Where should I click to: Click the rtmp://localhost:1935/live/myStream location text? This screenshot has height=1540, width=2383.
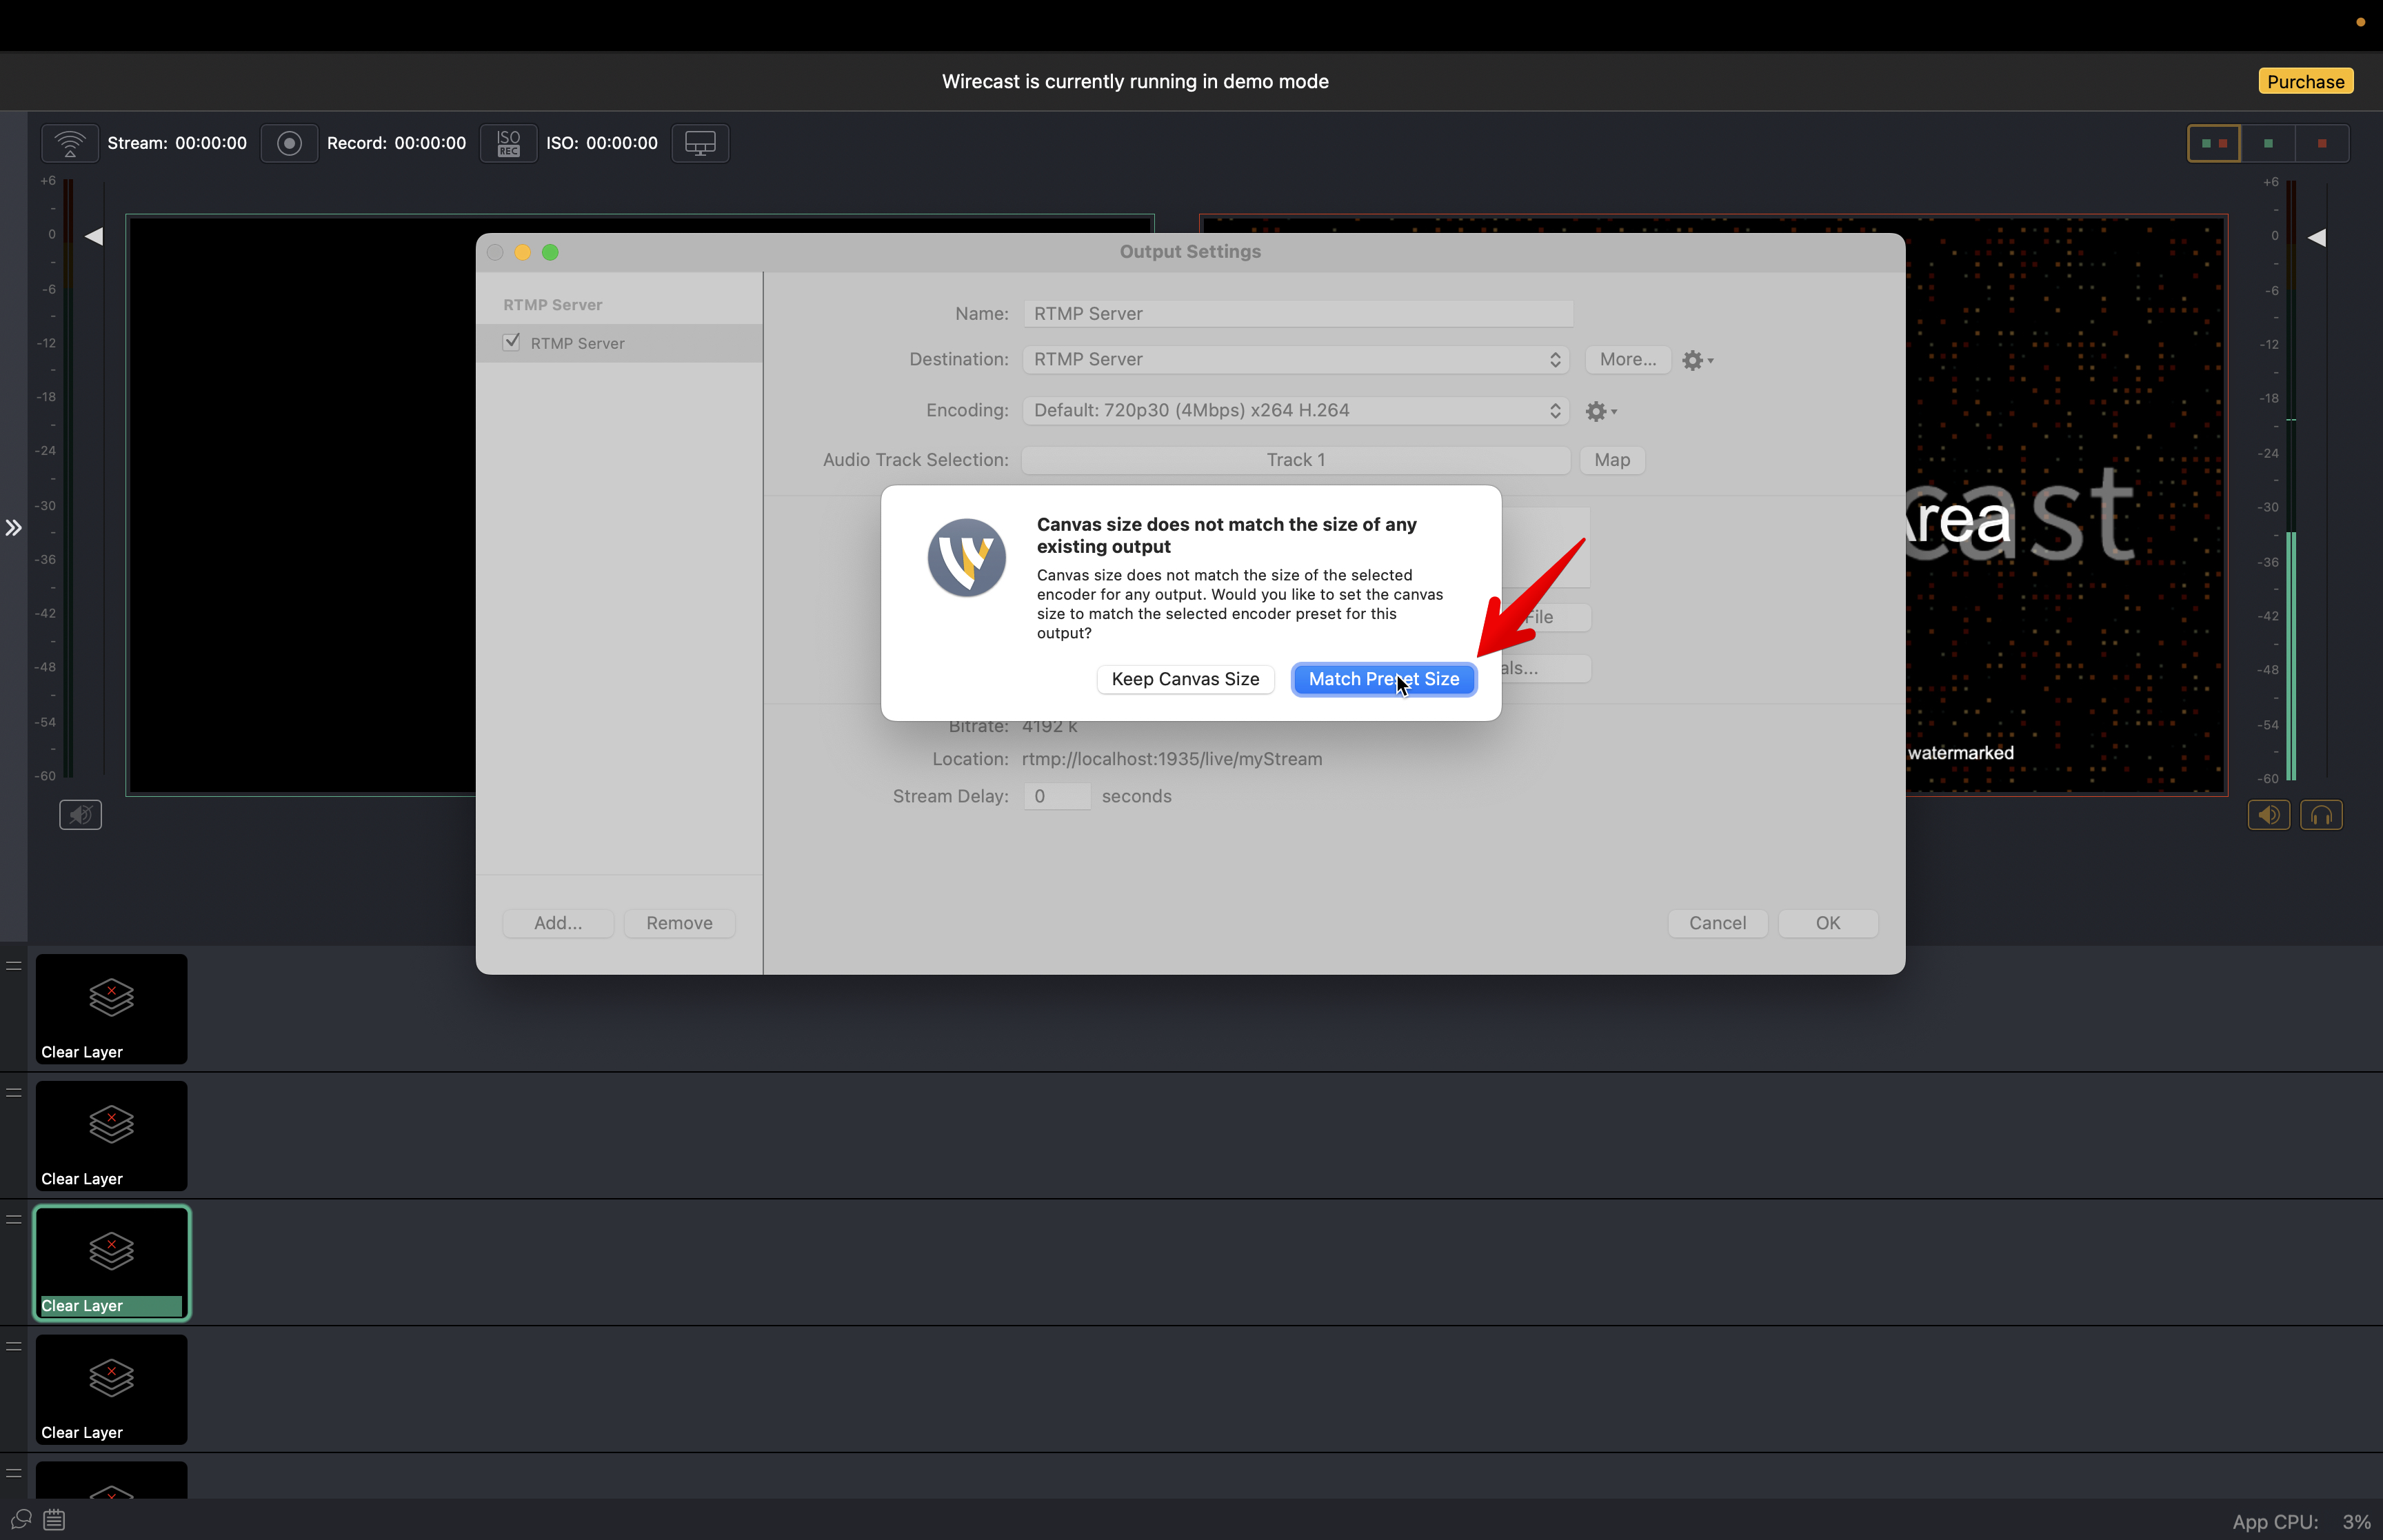(1172, 759)
